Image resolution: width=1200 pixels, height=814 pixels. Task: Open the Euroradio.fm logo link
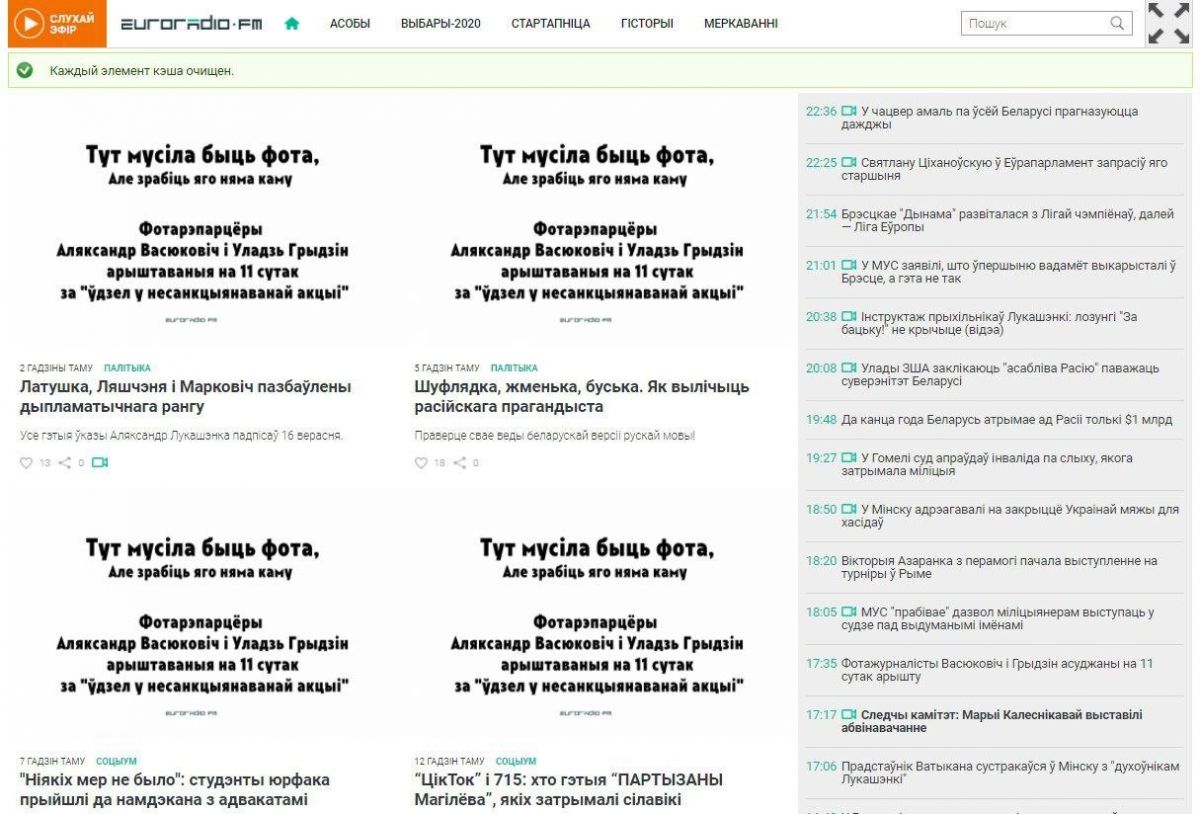(191, 24)
